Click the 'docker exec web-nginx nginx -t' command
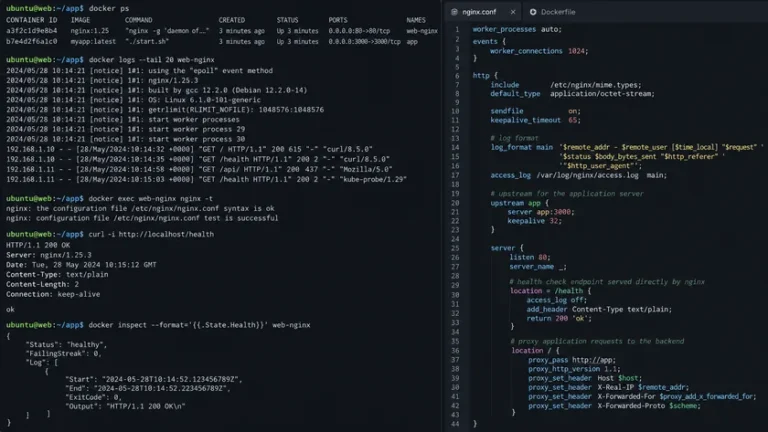The width and height of the screenshot is (768, 432). pyautogui.click(x=150, y=198)
